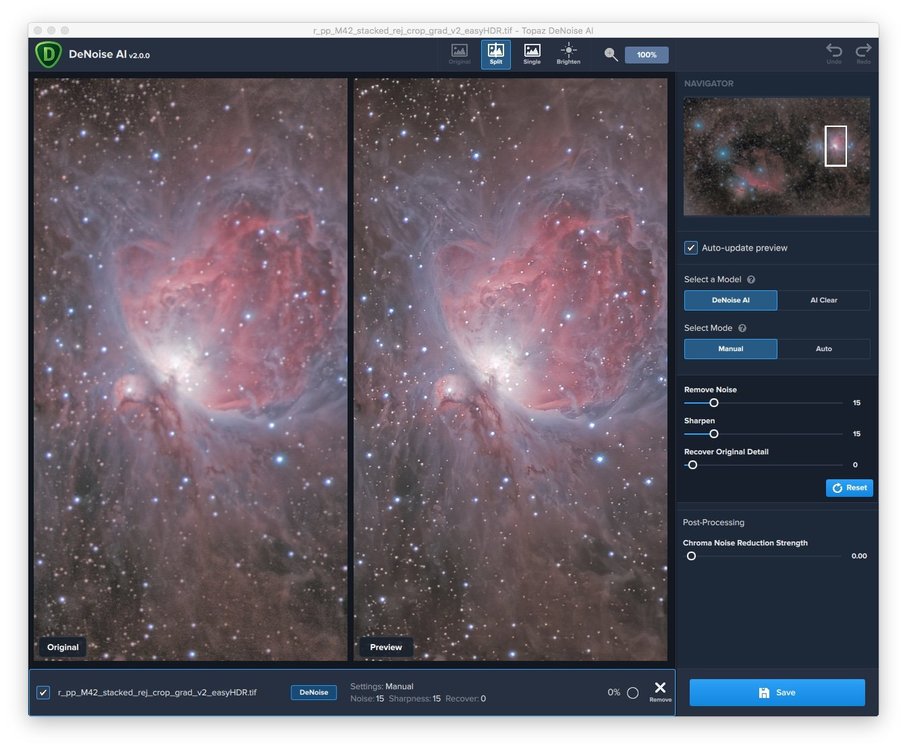Click the Post-Processing heading

[713, 522]
